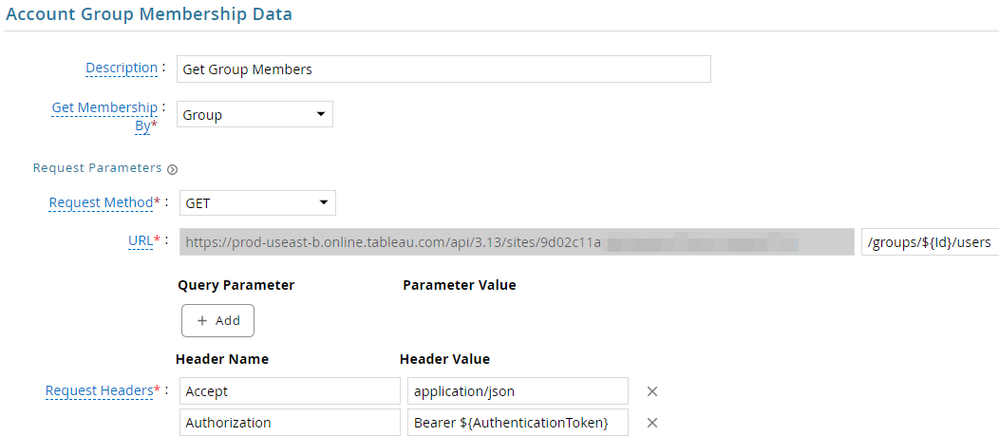Click the Get Membership By label link
999x439 pixels.
[104, 116]
